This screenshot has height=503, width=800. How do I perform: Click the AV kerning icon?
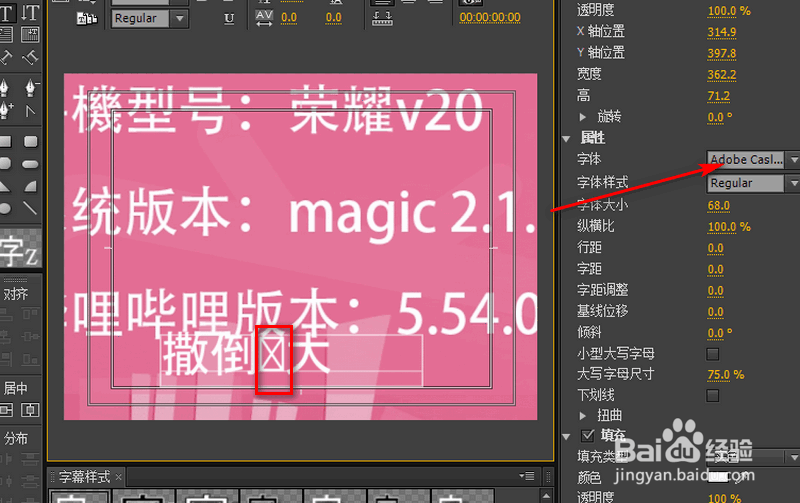point(264,18)
